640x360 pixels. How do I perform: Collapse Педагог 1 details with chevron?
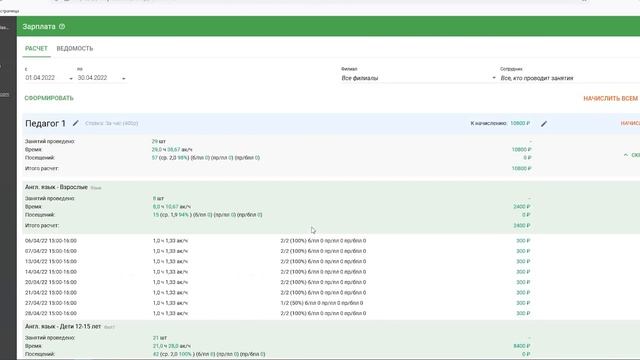pyautogui.click(x=626, y=155)
